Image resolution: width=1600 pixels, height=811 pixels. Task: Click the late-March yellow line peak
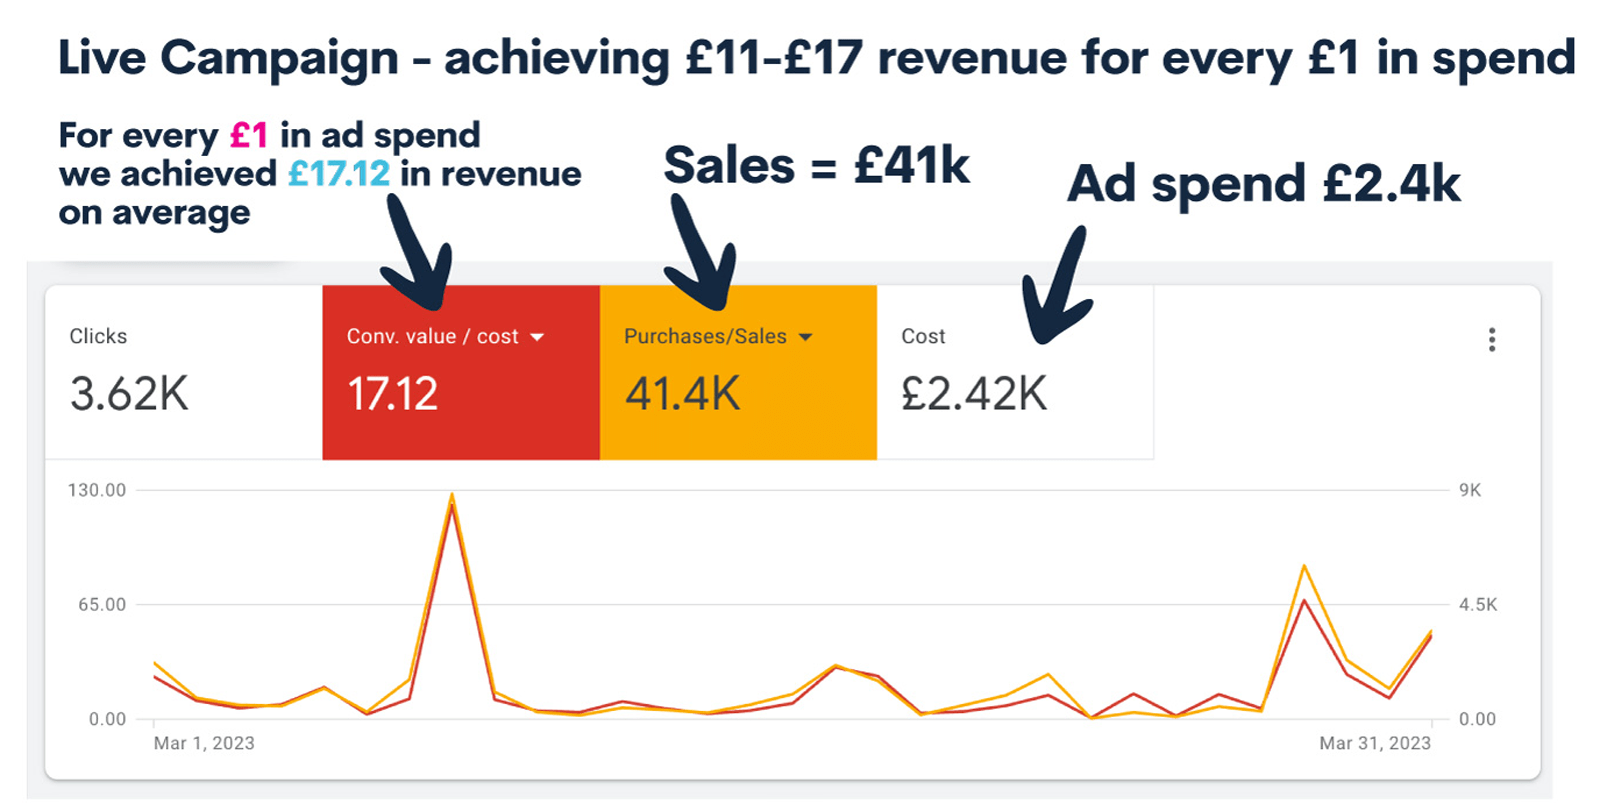click(1304, 567)
